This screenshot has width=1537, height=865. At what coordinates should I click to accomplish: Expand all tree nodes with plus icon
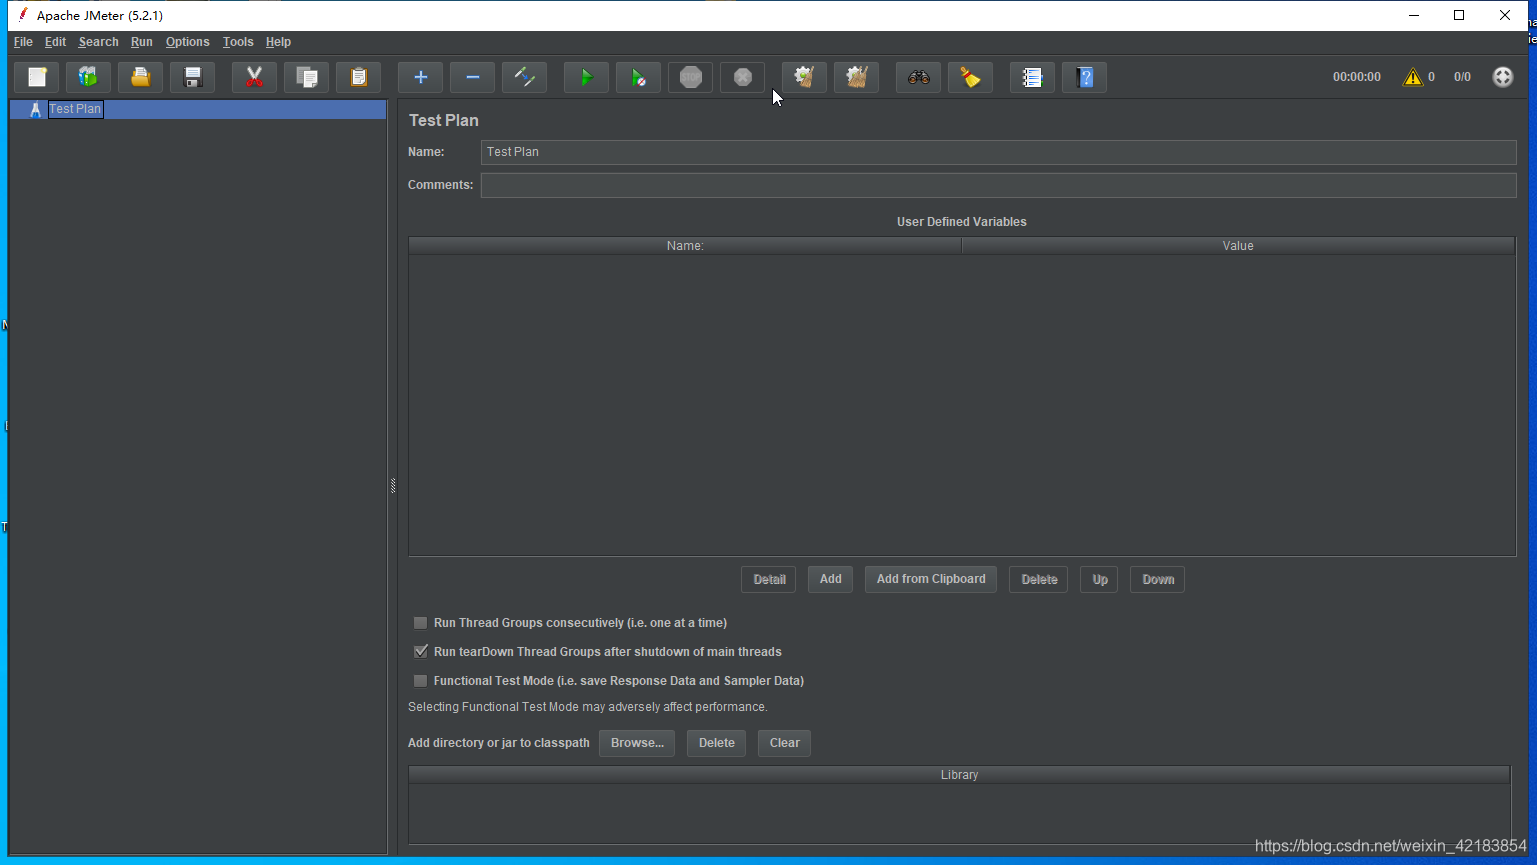coord(421,77)
